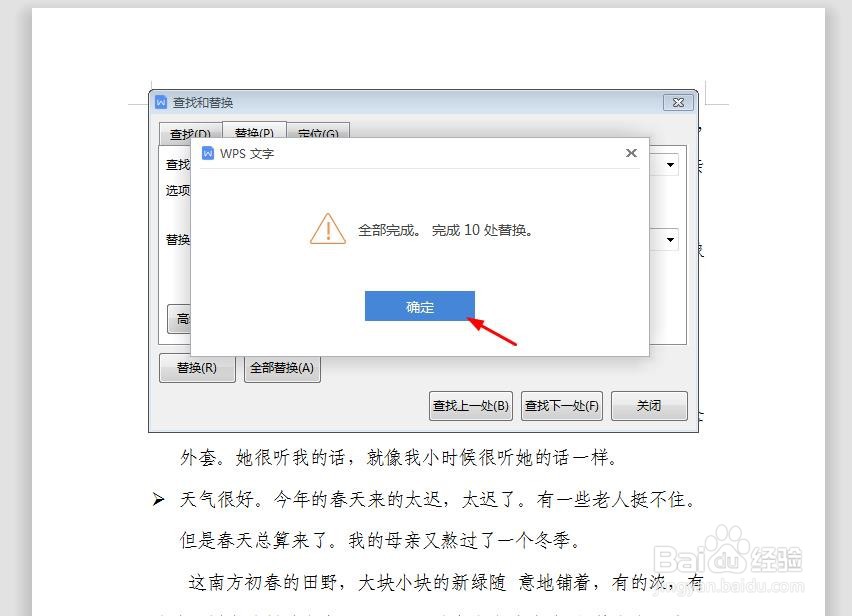Expand the replace-with dropdown arrow
The image size is (852, 616).
point(670,240)
